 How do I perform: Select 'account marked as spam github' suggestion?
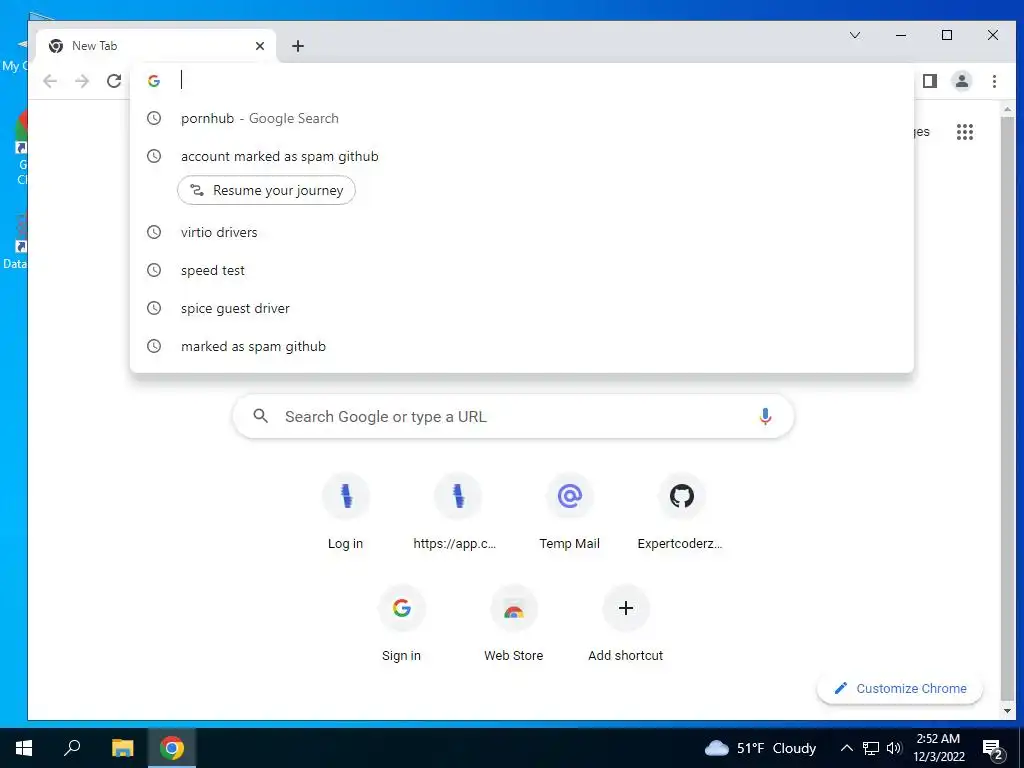pyautogui.click(x=522, y=156)
